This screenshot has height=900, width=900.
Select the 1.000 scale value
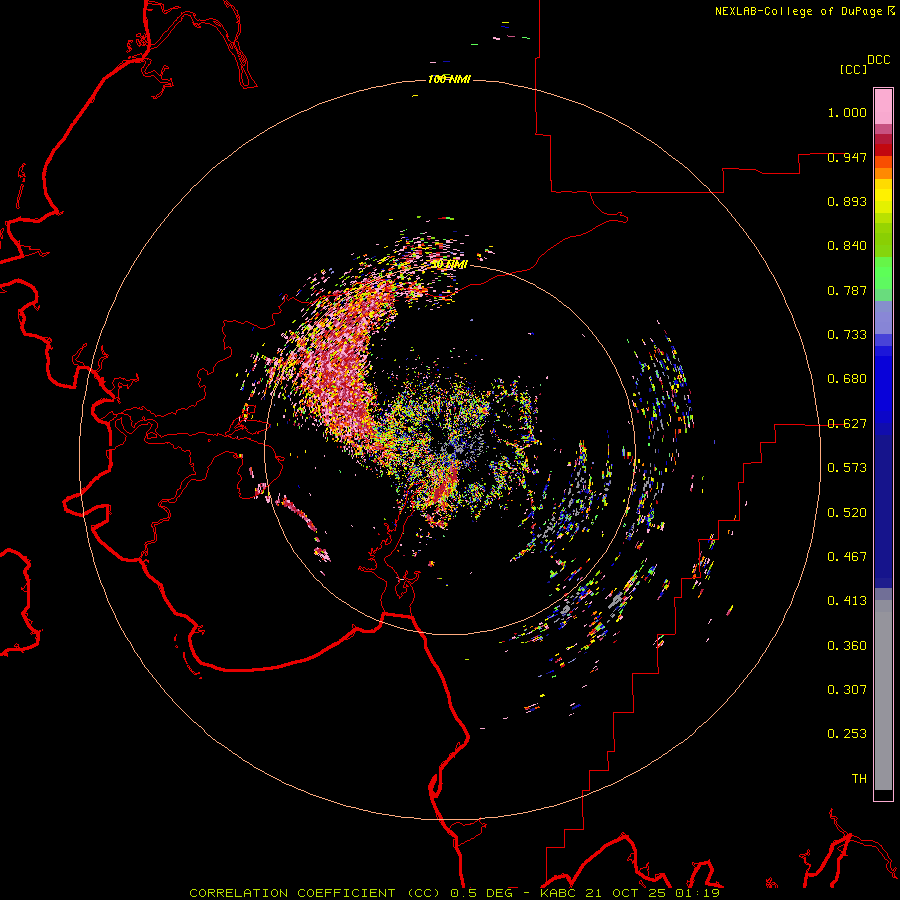tap(847, 112)
